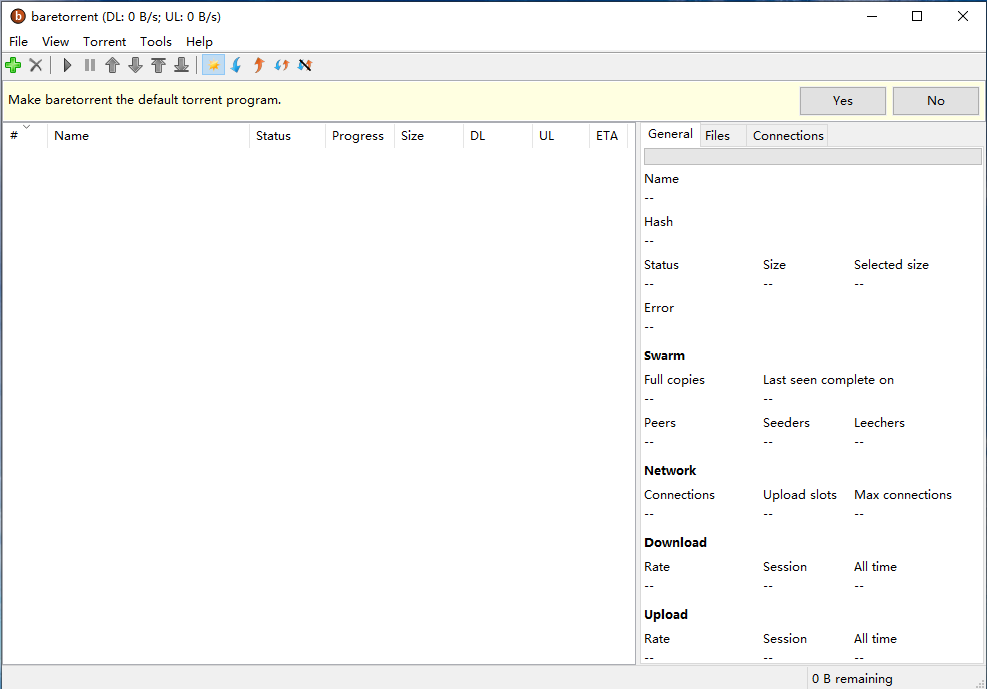987x689 pixels.
Task: Open the Tools menu
Action: pos(155,42)
